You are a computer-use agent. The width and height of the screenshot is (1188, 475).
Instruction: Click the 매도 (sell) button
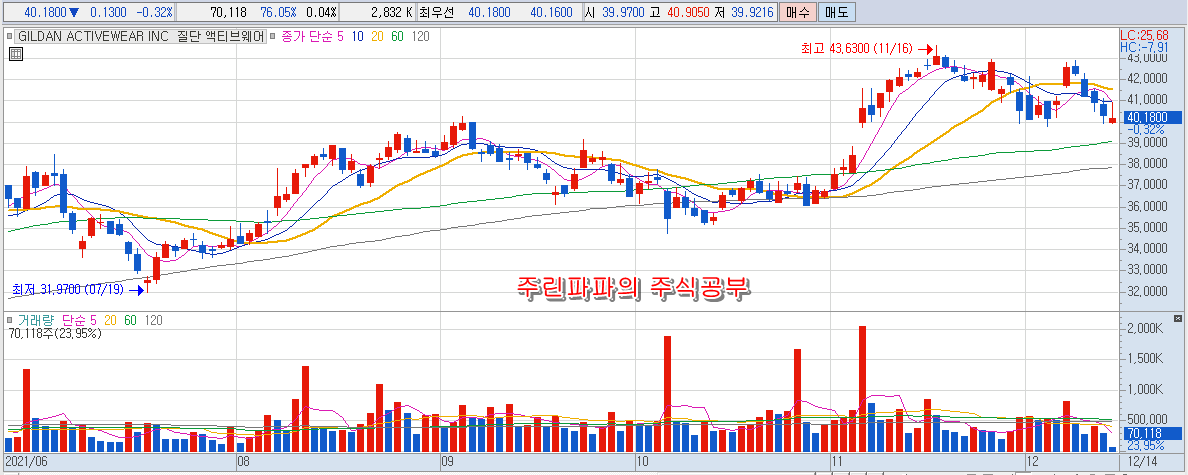(x=835, y=12)
